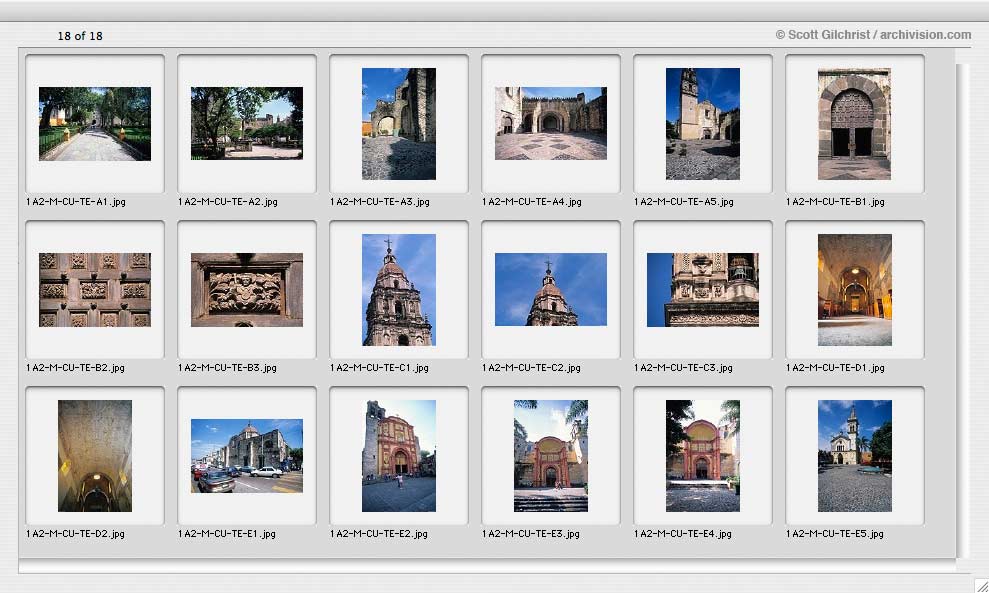Open bell tower thumbnail 1A2-M-CU-TE-C1.jpg
Viewport: 989px width, 593px height.
(x=399, y=290)
